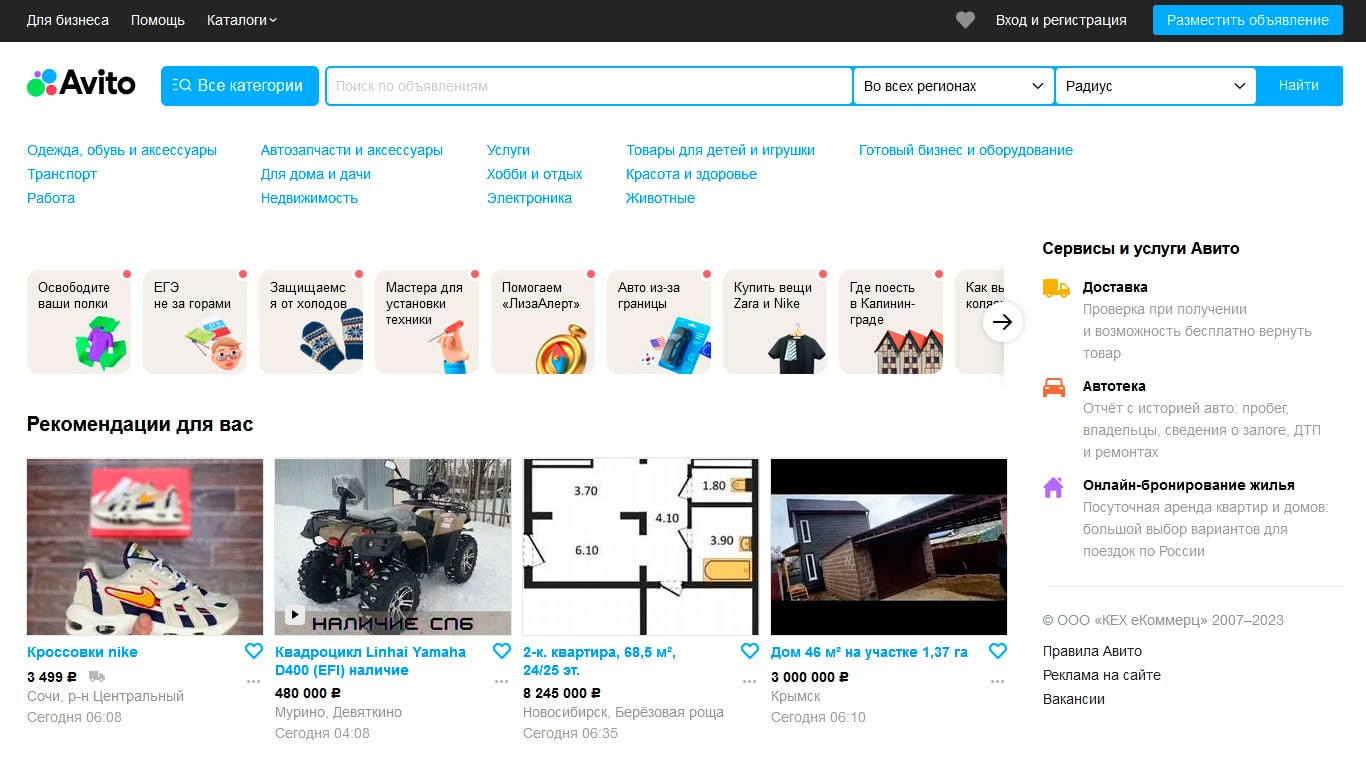Viewport: 1366px width, 759px height.
Task: Open the 2-к. квартира floor plan thumbnail
Action: pos(641,547)
